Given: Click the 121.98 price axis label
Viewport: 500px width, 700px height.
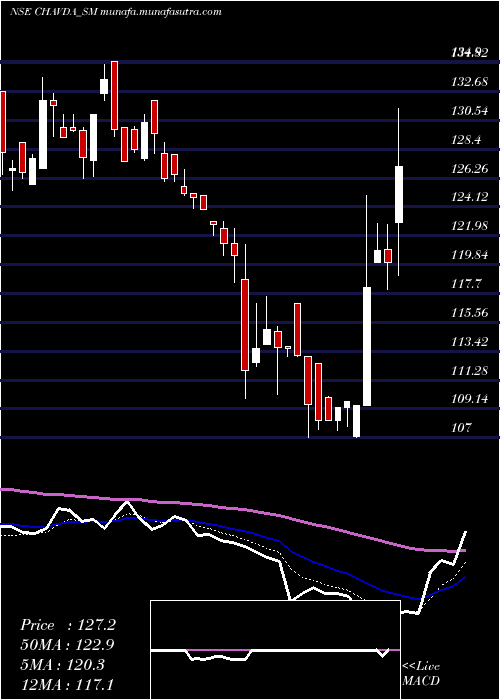Looking at the screenshot, I should (469, 226).
